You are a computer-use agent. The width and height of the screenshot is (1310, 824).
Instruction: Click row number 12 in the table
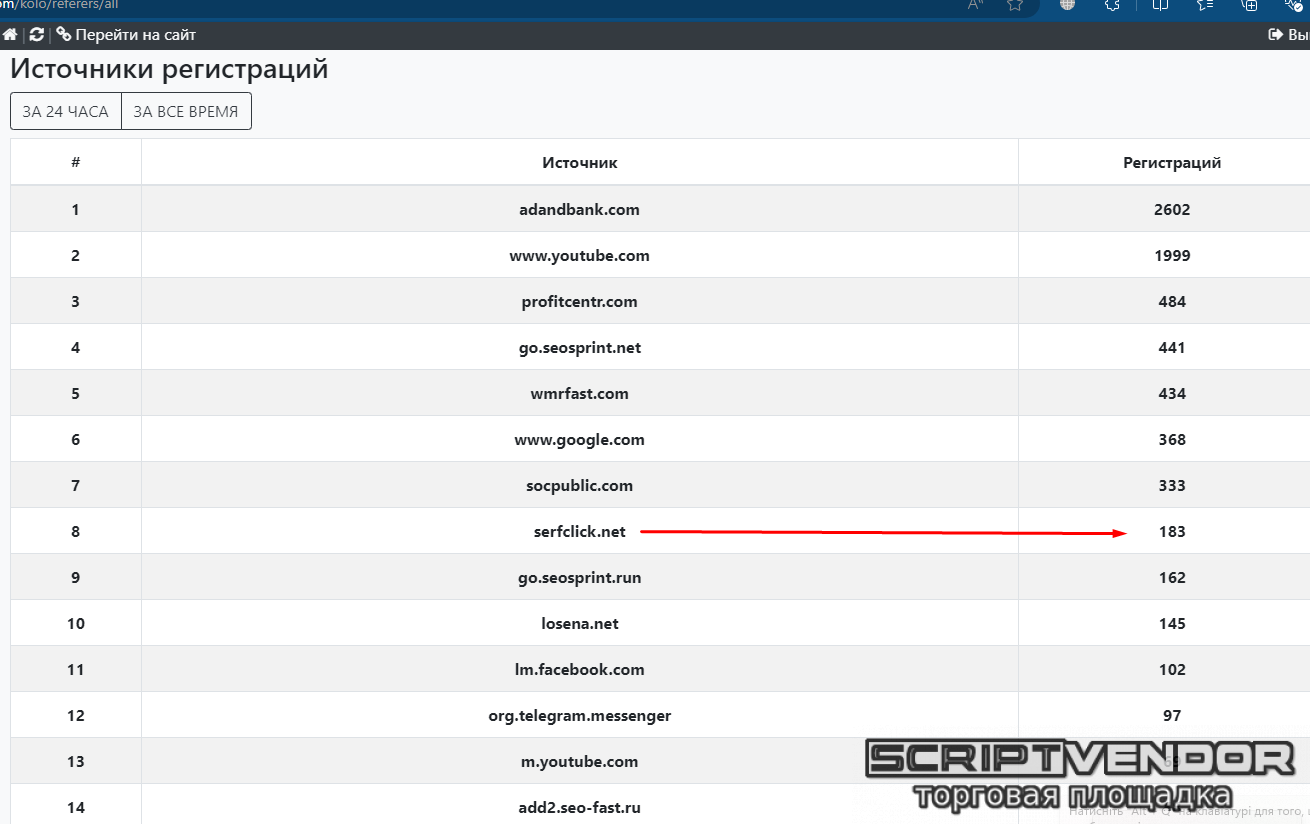[76, 716]
